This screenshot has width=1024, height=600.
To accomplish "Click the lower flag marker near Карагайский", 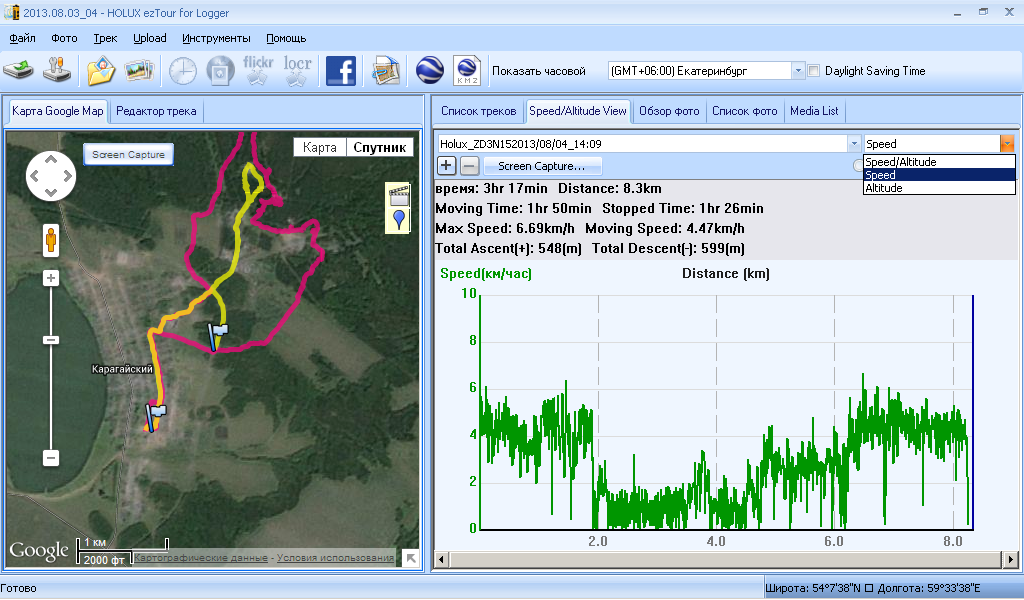I will (155, 418).
